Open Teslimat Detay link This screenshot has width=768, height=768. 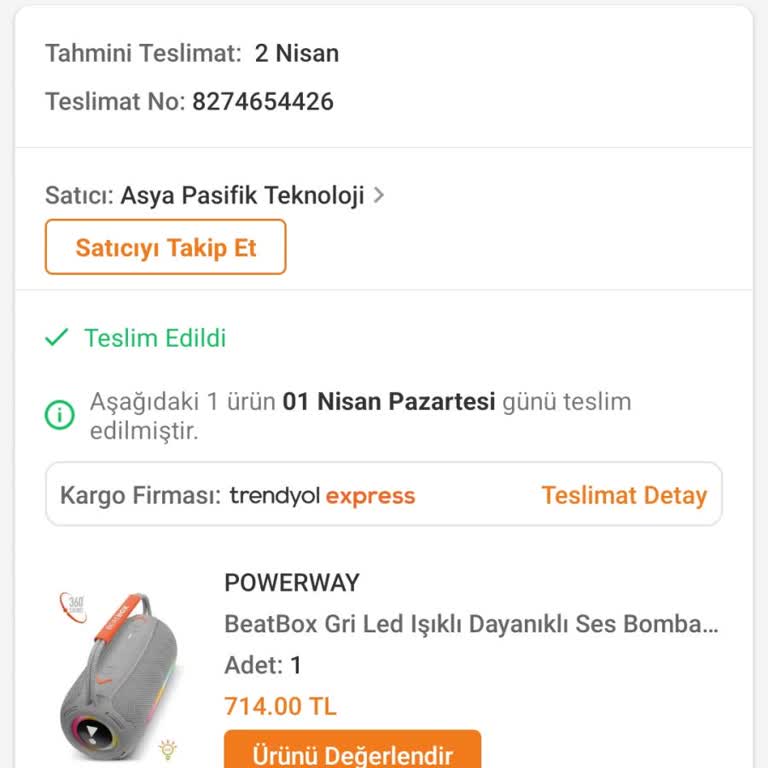[624, 495]
